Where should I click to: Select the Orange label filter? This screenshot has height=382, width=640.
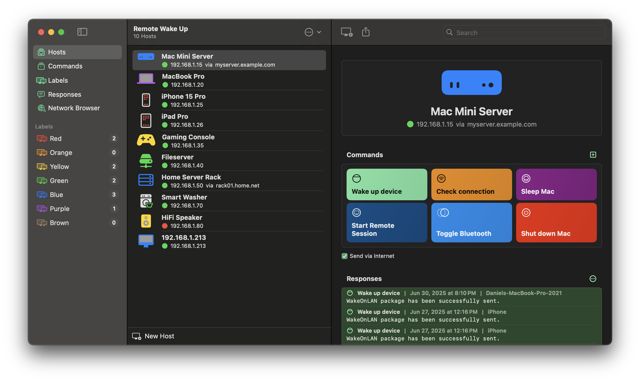click(78, 152)
